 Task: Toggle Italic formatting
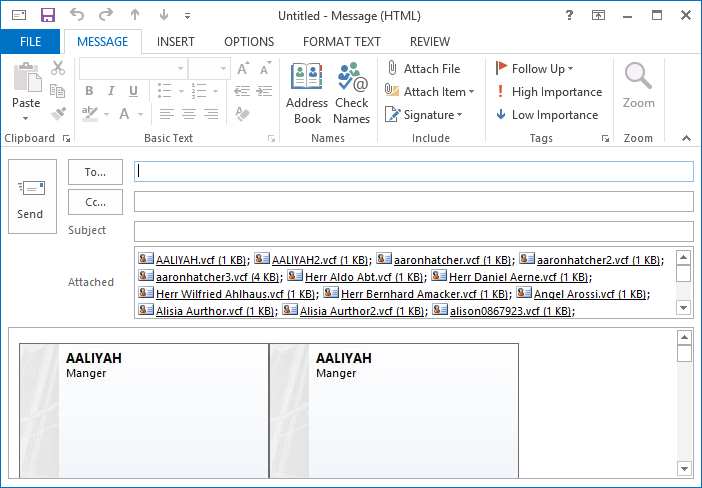point(111,91)
